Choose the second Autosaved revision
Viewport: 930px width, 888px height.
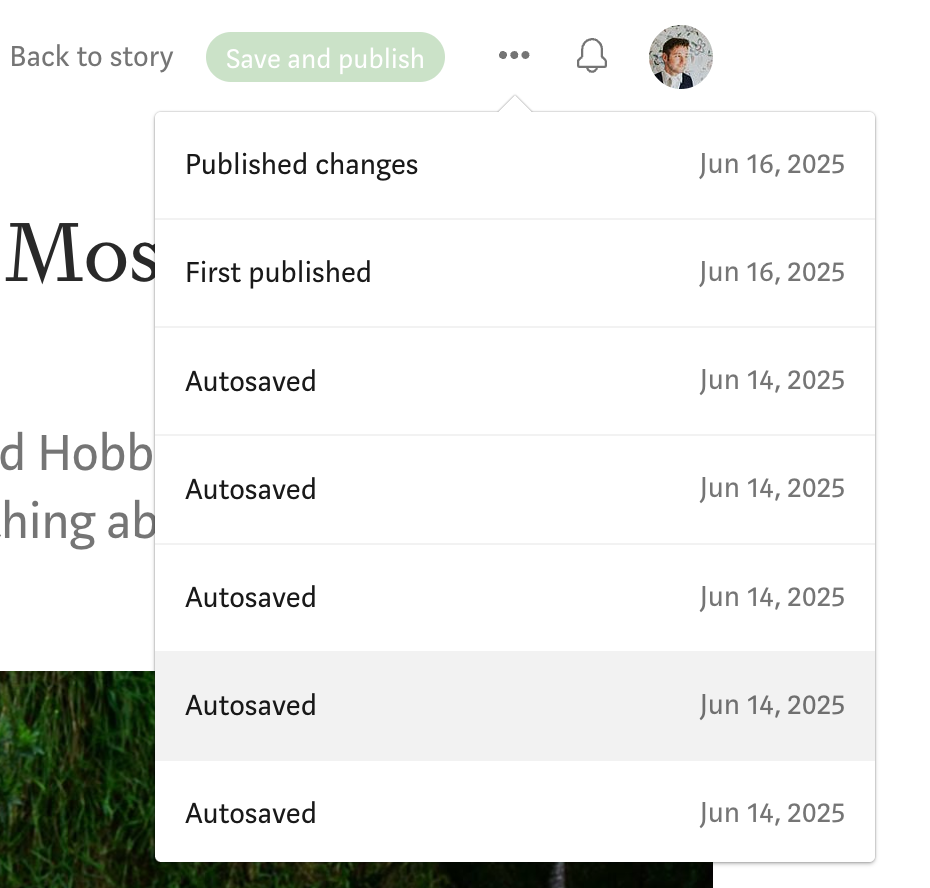515,489
